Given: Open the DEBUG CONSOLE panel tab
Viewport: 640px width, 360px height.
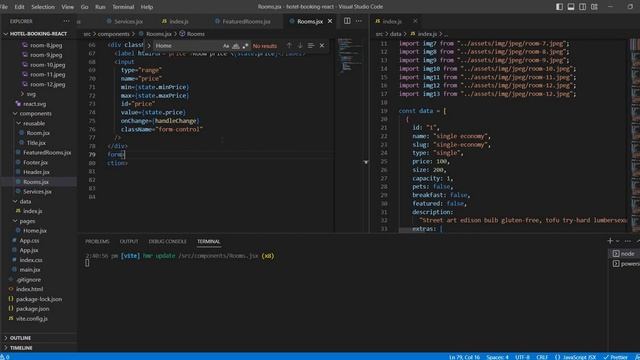Looking at the screenshot, I should point(167,242).
